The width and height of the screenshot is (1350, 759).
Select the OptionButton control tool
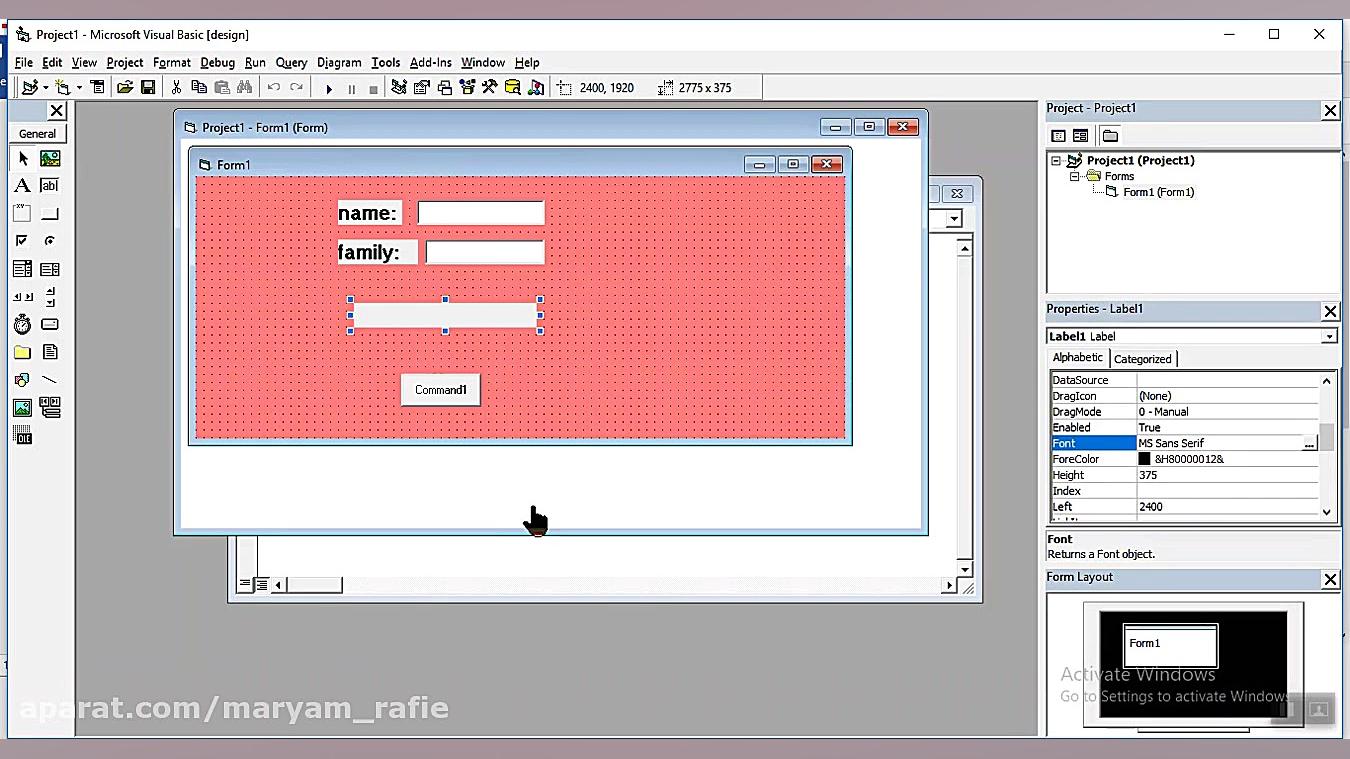(x=50, y=241)
